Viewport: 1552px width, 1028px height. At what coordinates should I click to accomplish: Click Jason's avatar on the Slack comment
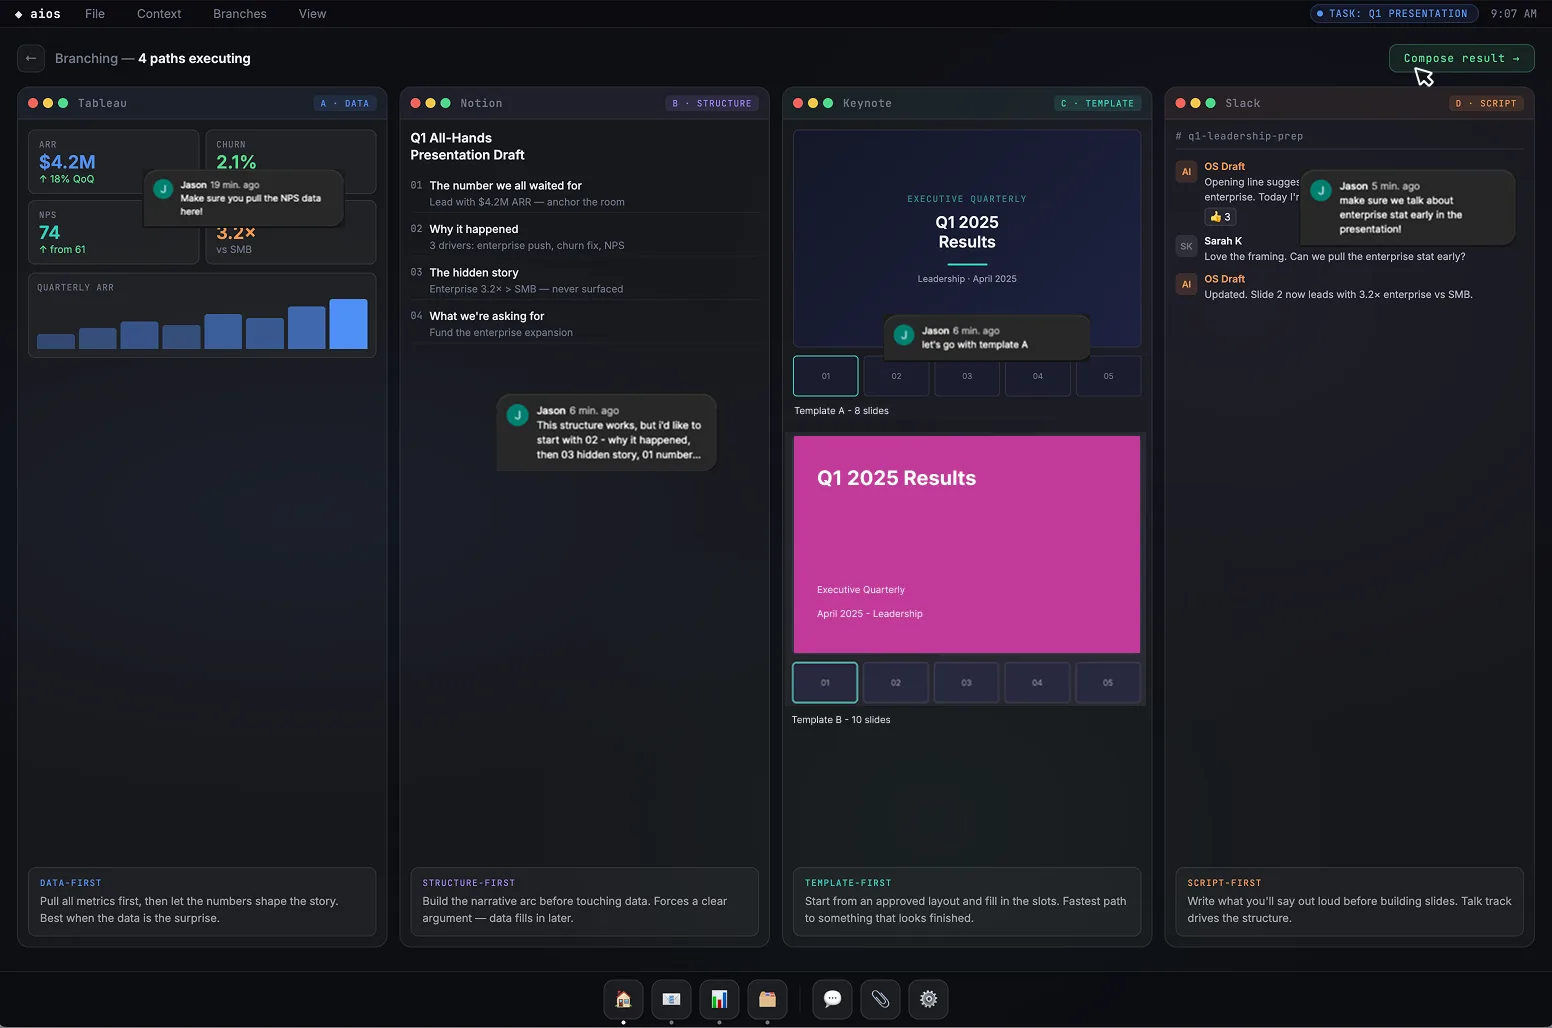1321,190
